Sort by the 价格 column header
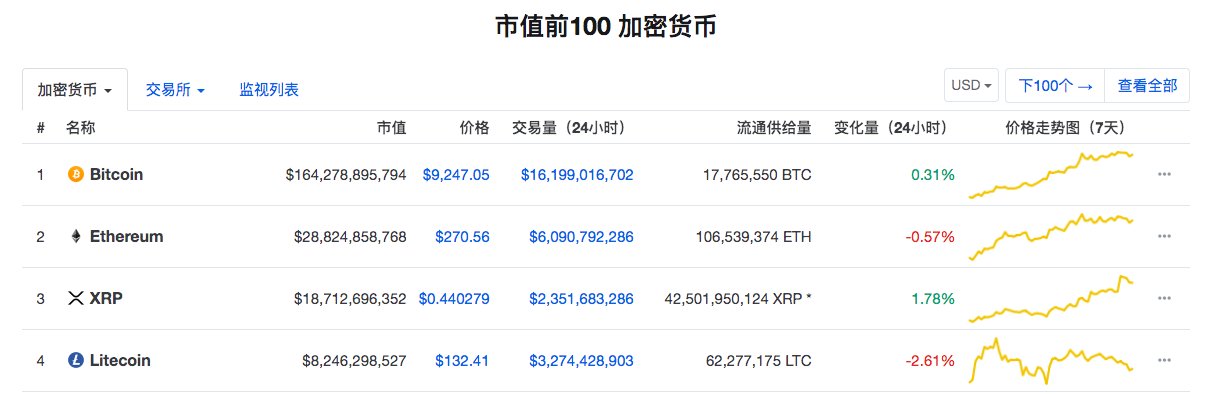 [x=475, y=128]
